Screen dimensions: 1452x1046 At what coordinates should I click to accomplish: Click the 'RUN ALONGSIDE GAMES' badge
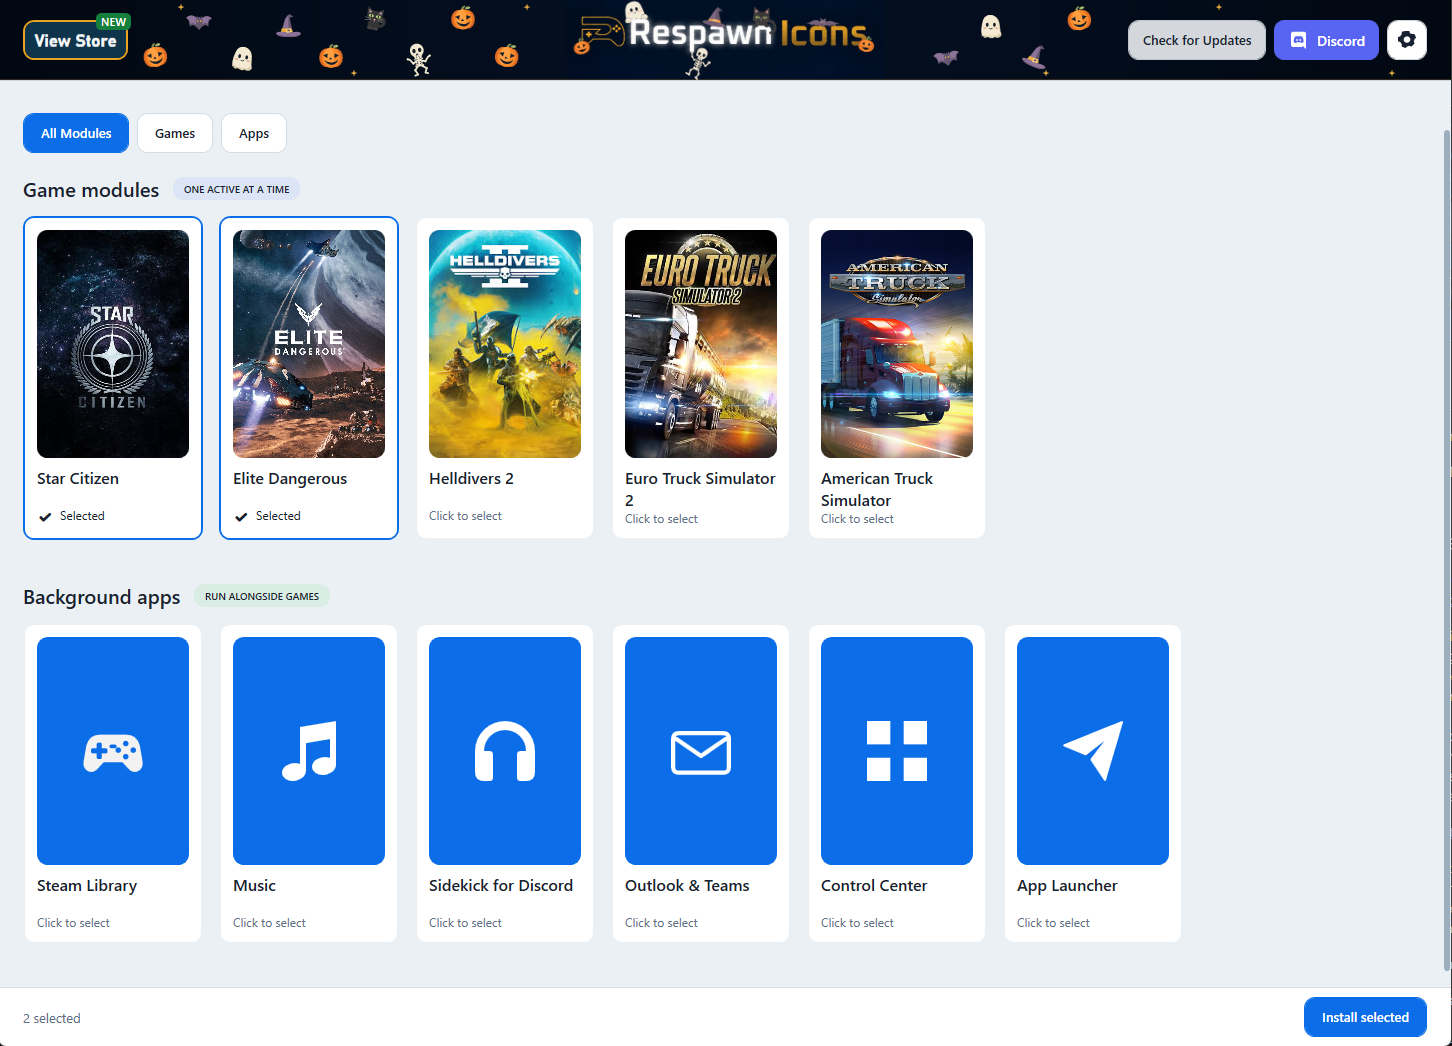[262, 596]
